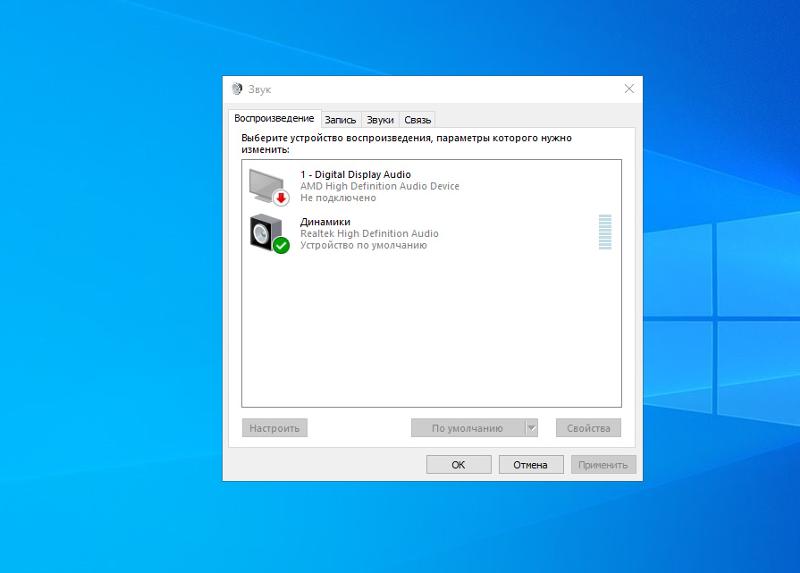Open Свойства for the device
This screenshot has height=573, width=800.
pyautogui.click(x=588, y=428)
